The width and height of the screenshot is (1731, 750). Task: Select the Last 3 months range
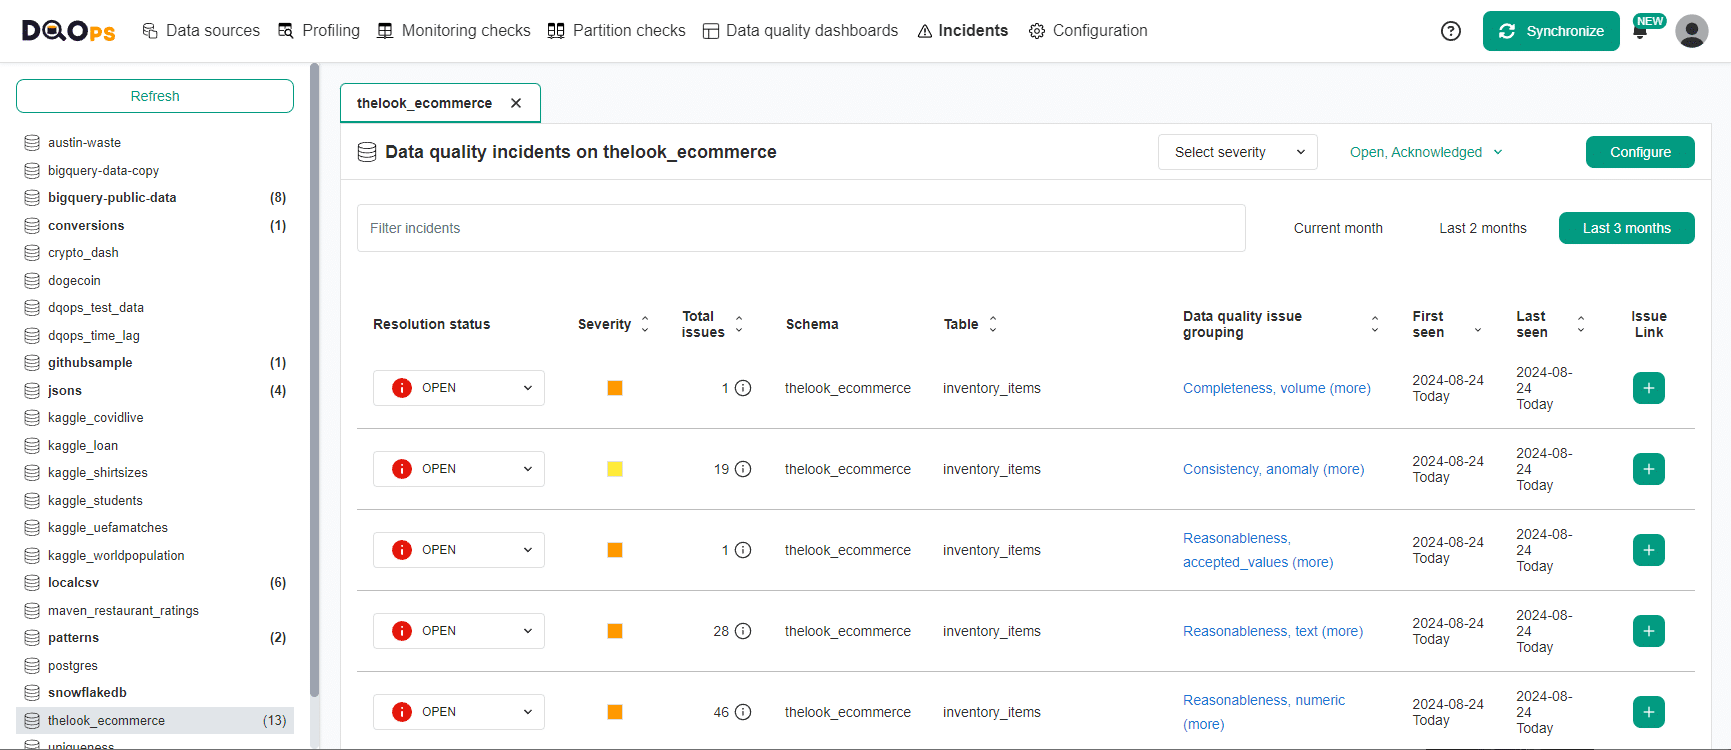click(x=1627, y=228)
